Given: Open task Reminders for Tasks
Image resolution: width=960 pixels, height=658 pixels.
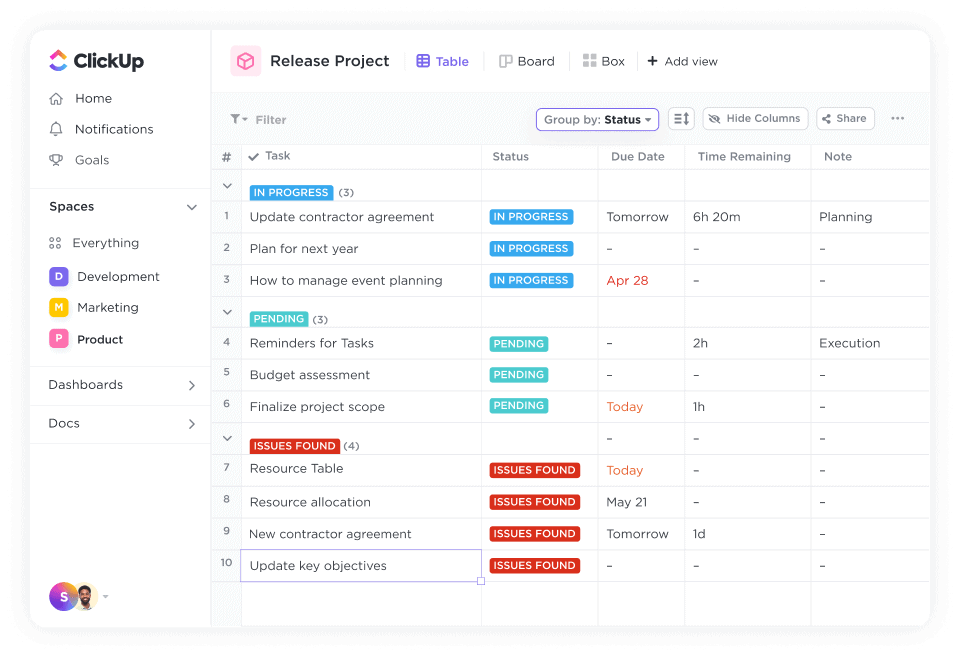Looking at the screenshot, I should pos(312,343).
